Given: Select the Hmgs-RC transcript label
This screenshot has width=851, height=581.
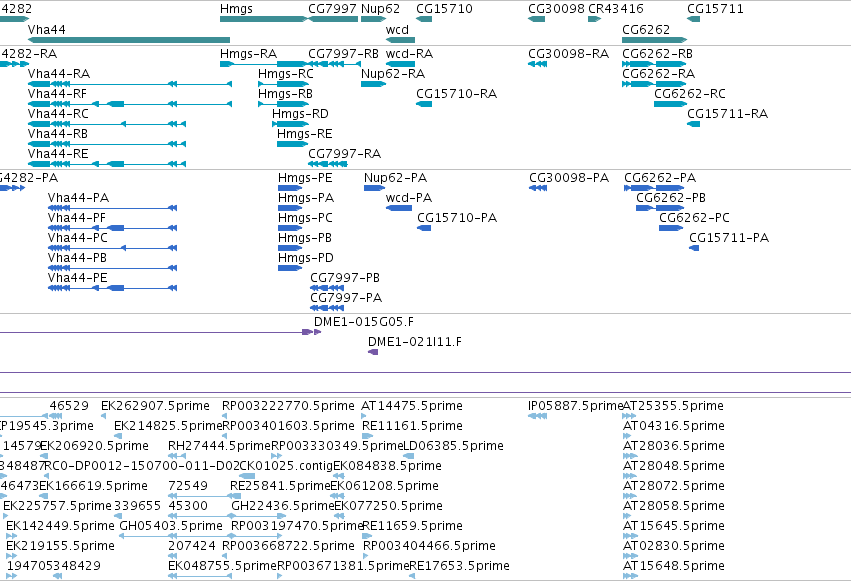Looking at the screenshot, I should pos(285,74).
